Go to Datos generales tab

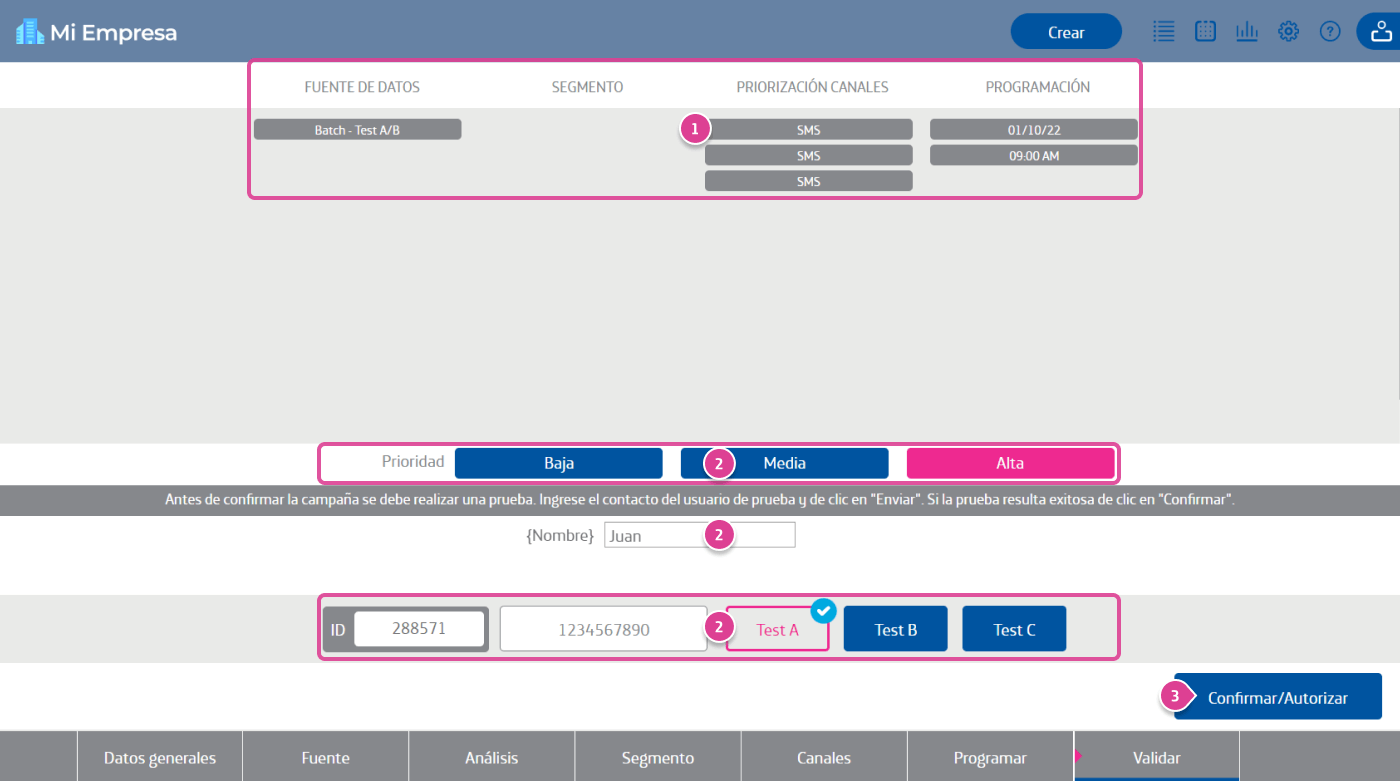(x=160, y=757)
